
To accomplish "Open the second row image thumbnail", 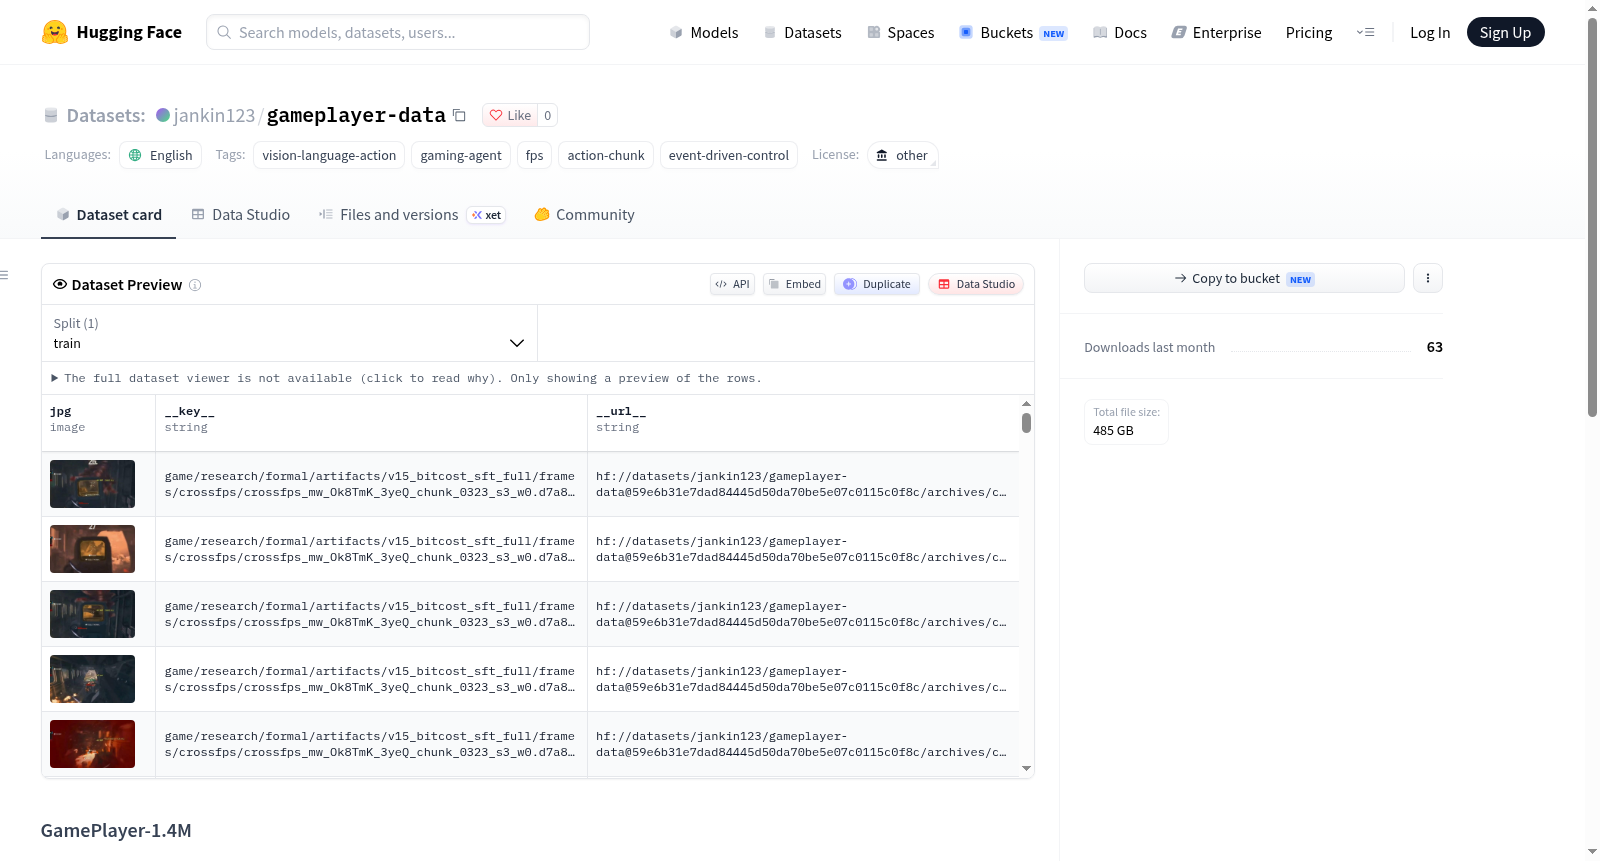I will 92,549.
